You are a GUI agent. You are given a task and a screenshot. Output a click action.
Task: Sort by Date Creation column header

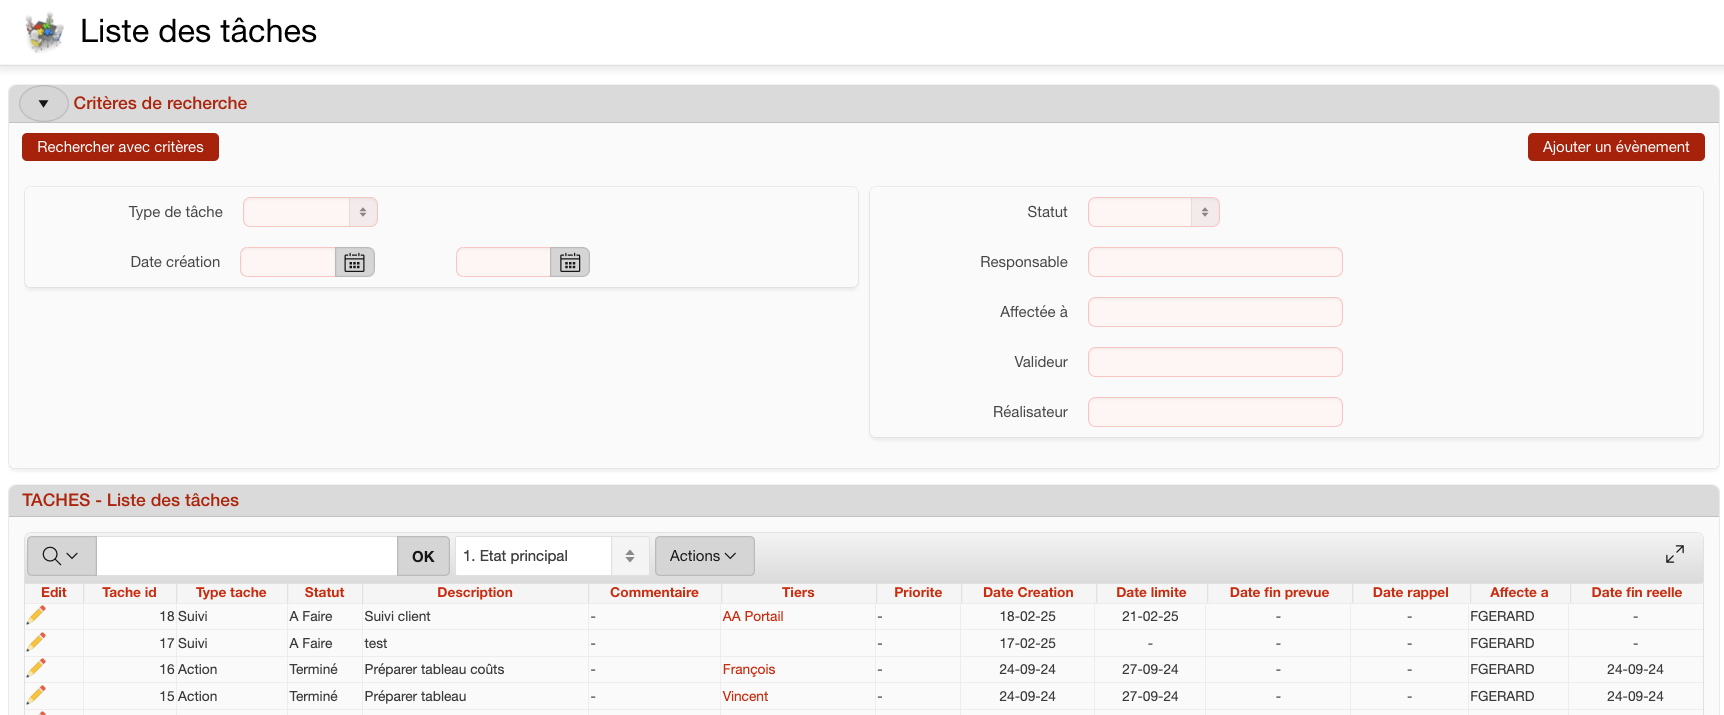click(1027, 592)
